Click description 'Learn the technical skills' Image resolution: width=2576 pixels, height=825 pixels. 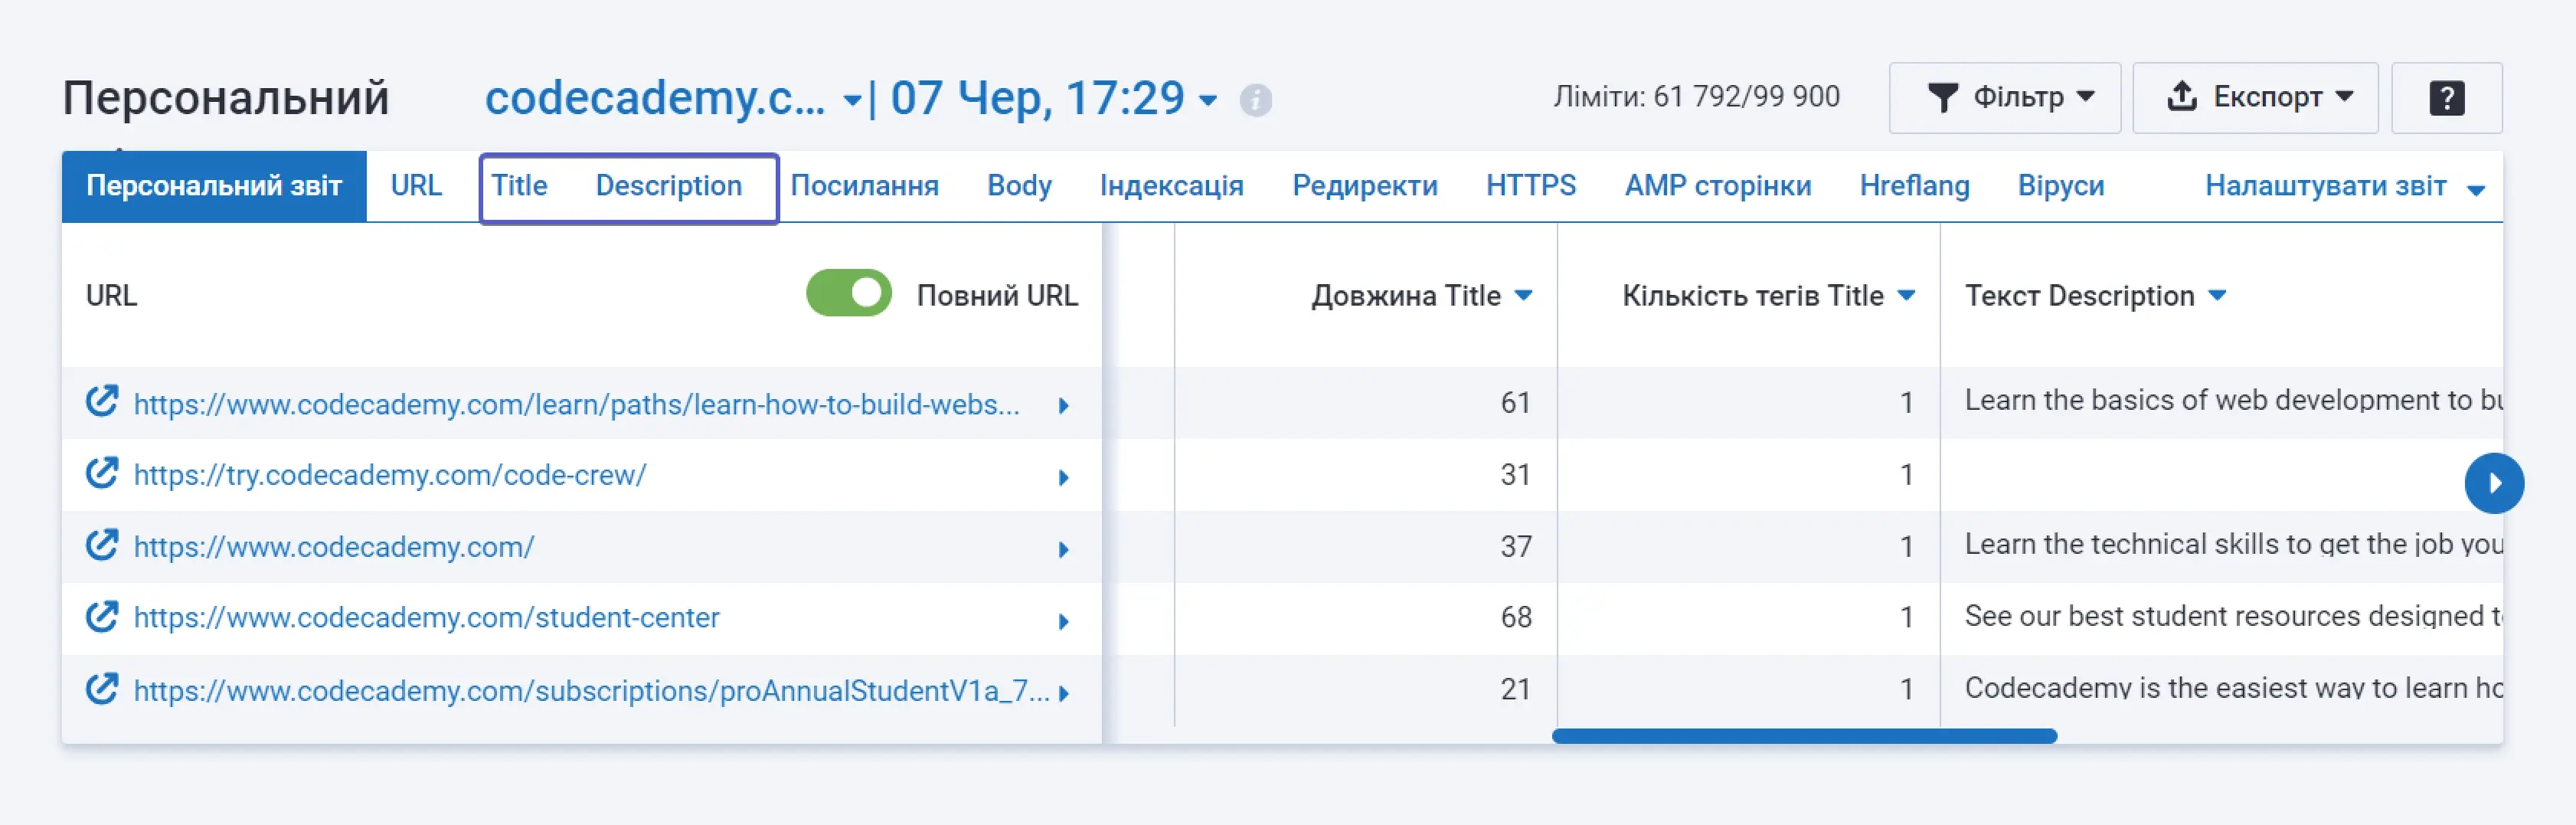2233,544
